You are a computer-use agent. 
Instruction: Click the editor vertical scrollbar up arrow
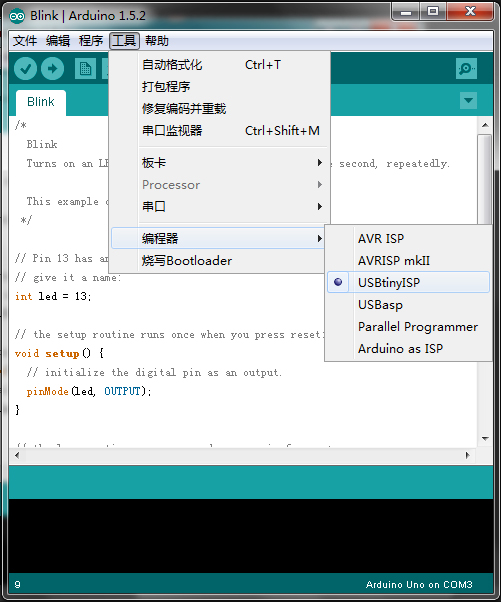[485, 125]
